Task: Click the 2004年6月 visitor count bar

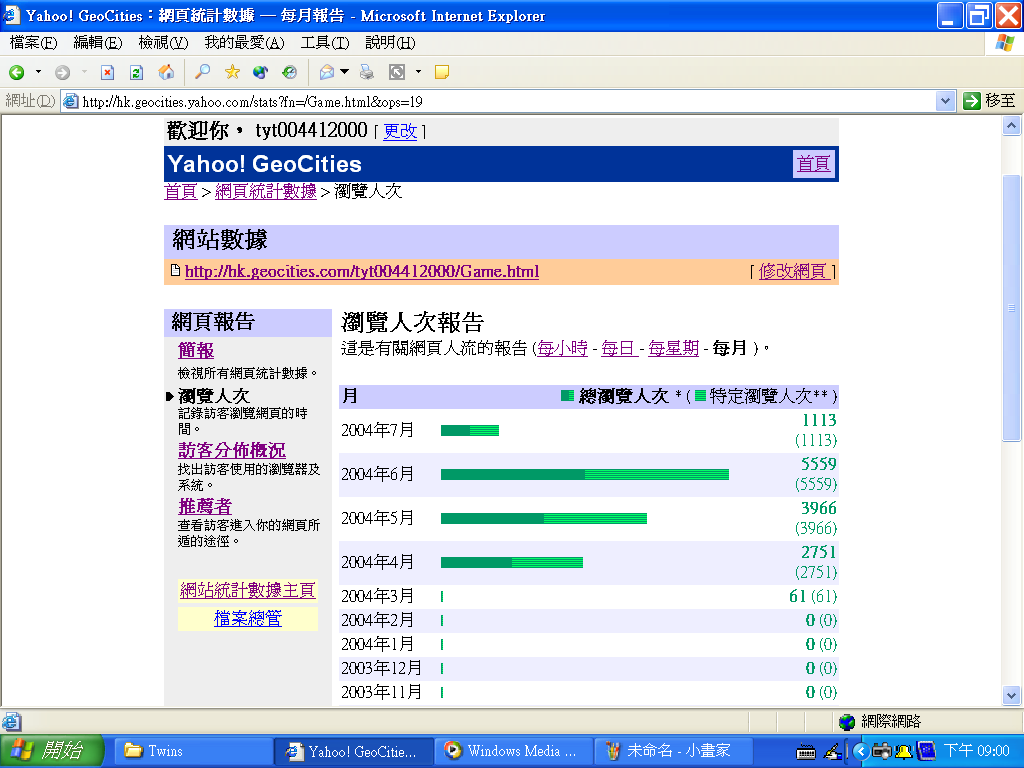Action: [x=584, y=475]
